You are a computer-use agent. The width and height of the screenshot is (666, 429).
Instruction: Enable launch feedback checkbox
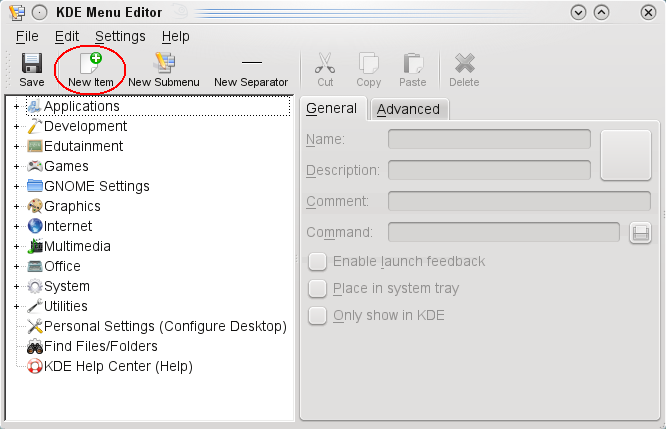(317, 261)
